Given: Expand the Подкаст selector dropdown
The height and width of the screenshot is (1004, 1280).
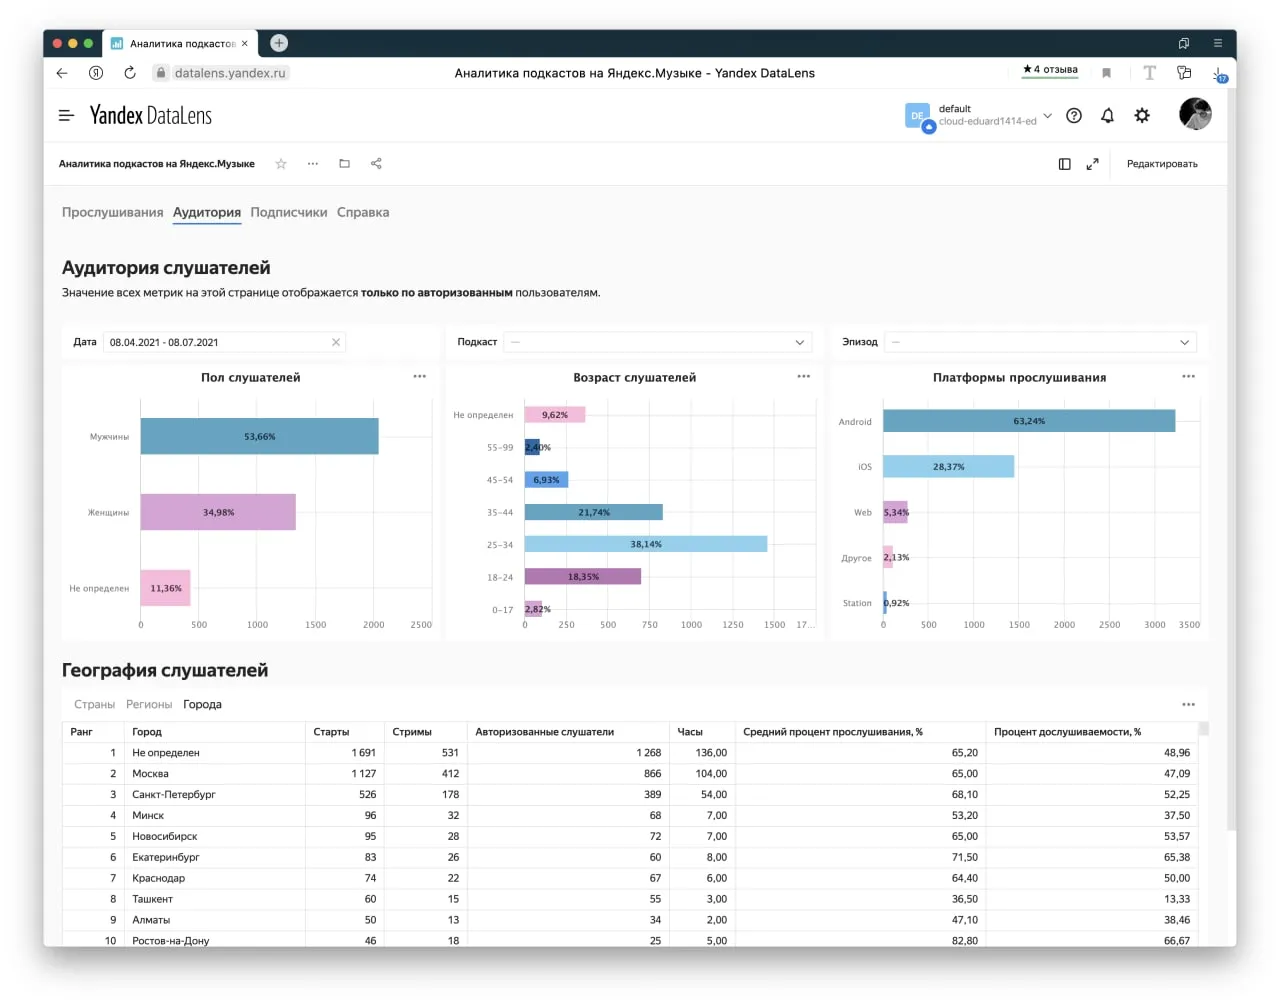Looking at the screenshot, I should 658,342.
